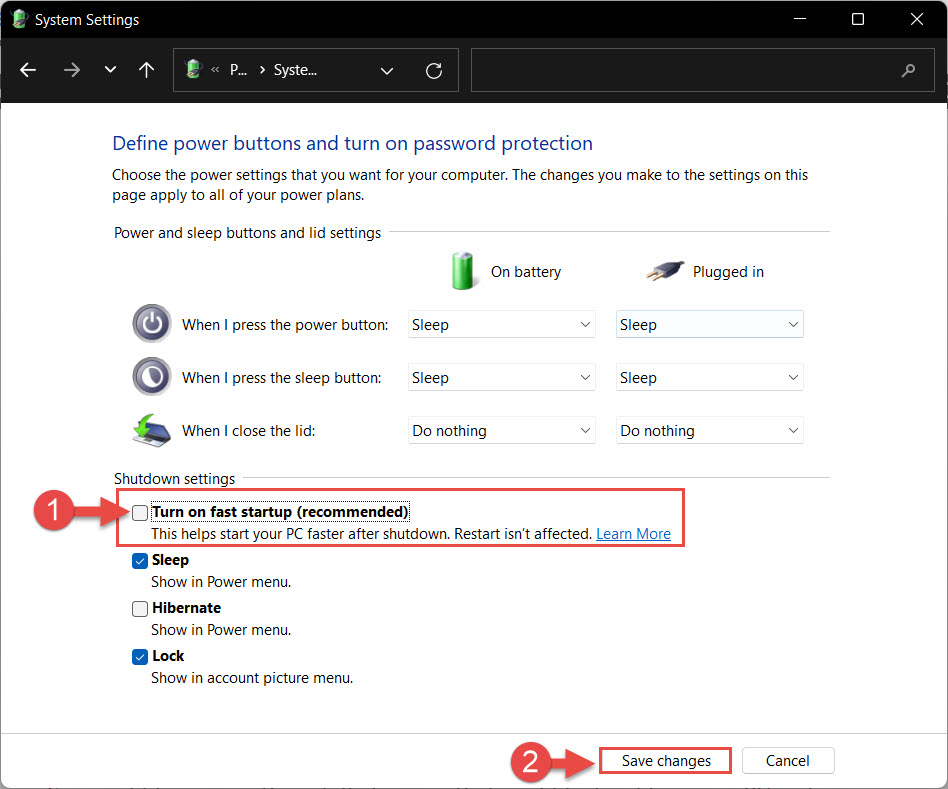
Task: Go up one level with up arrow
Action: [146, 70]
